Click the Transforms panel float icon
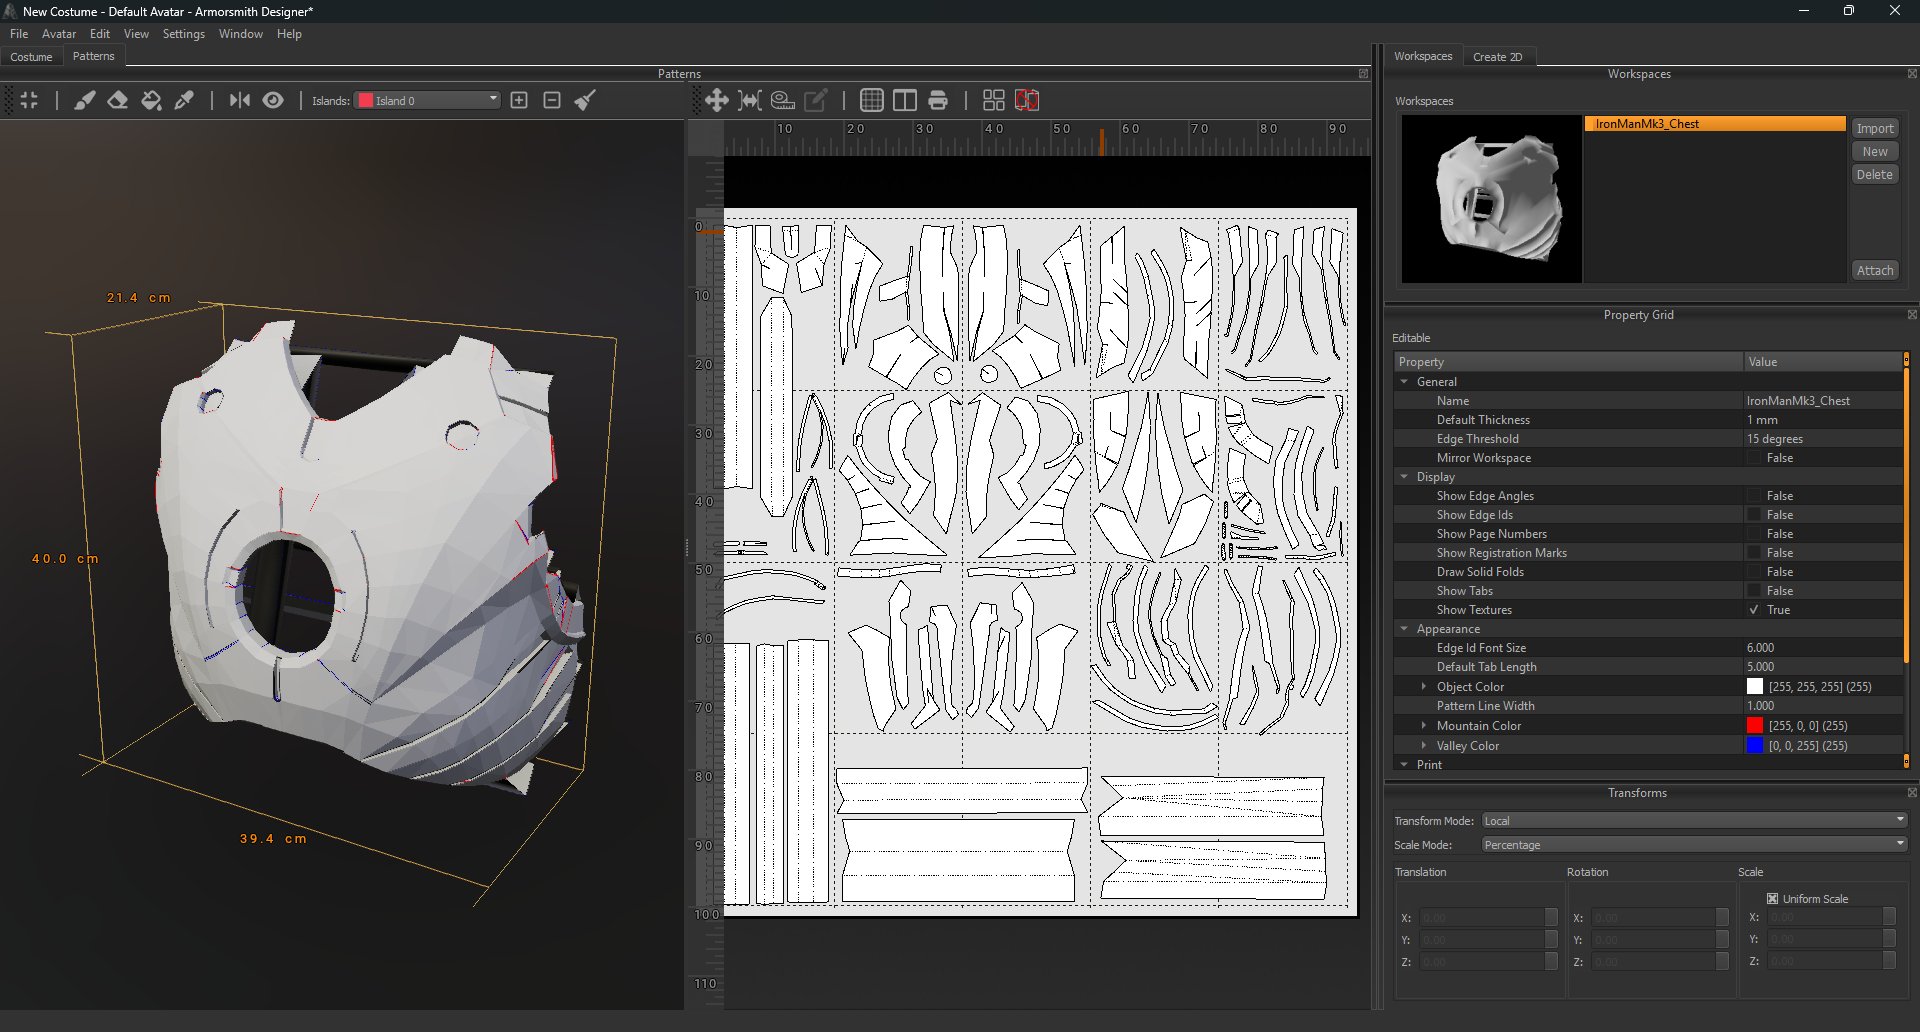The height and width of the screenshot is (1032, 1920). [x=1912, y=793]
